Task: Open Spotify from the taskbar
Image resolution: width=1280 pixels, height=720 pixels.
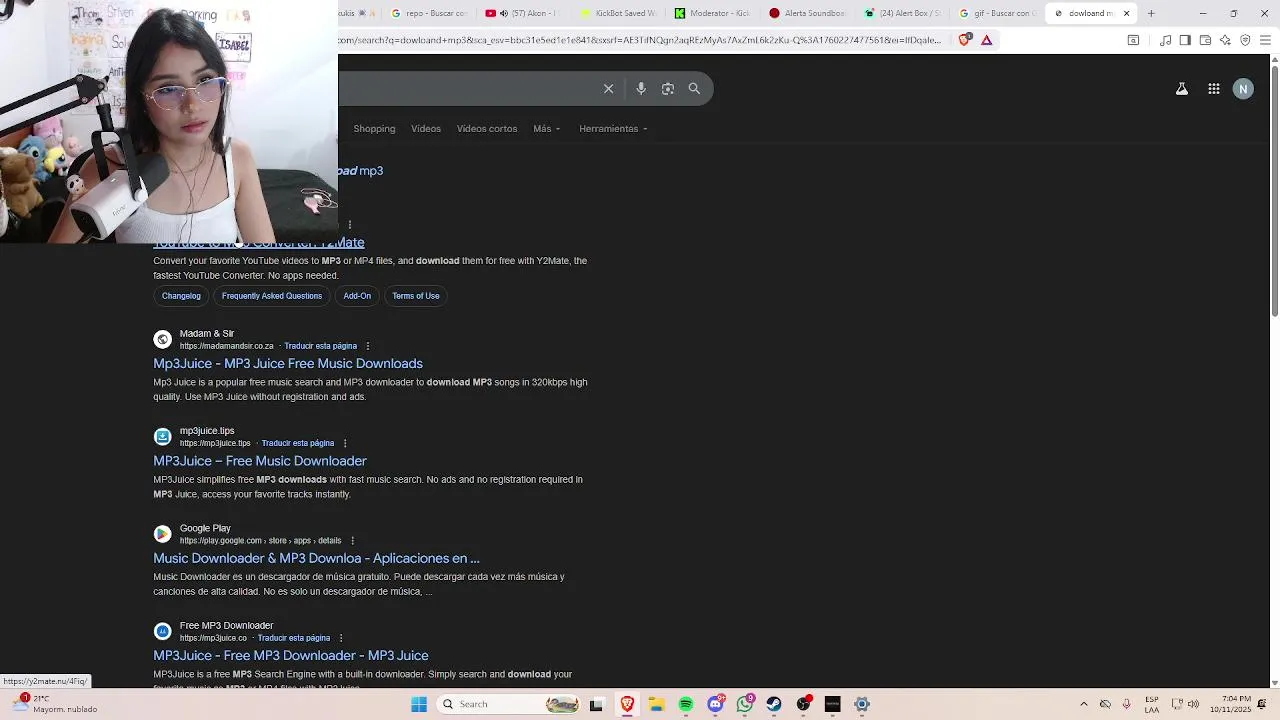Action: pyautogui.click(x=686, y=704)
